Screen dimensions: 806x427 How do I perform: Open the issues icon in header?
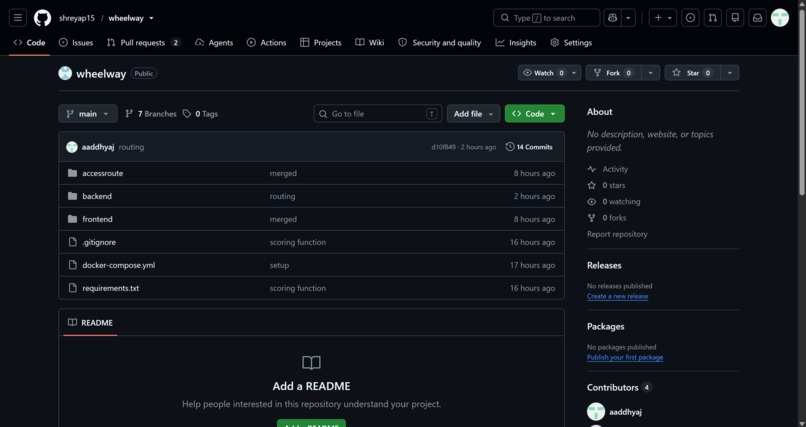[690, 18]
